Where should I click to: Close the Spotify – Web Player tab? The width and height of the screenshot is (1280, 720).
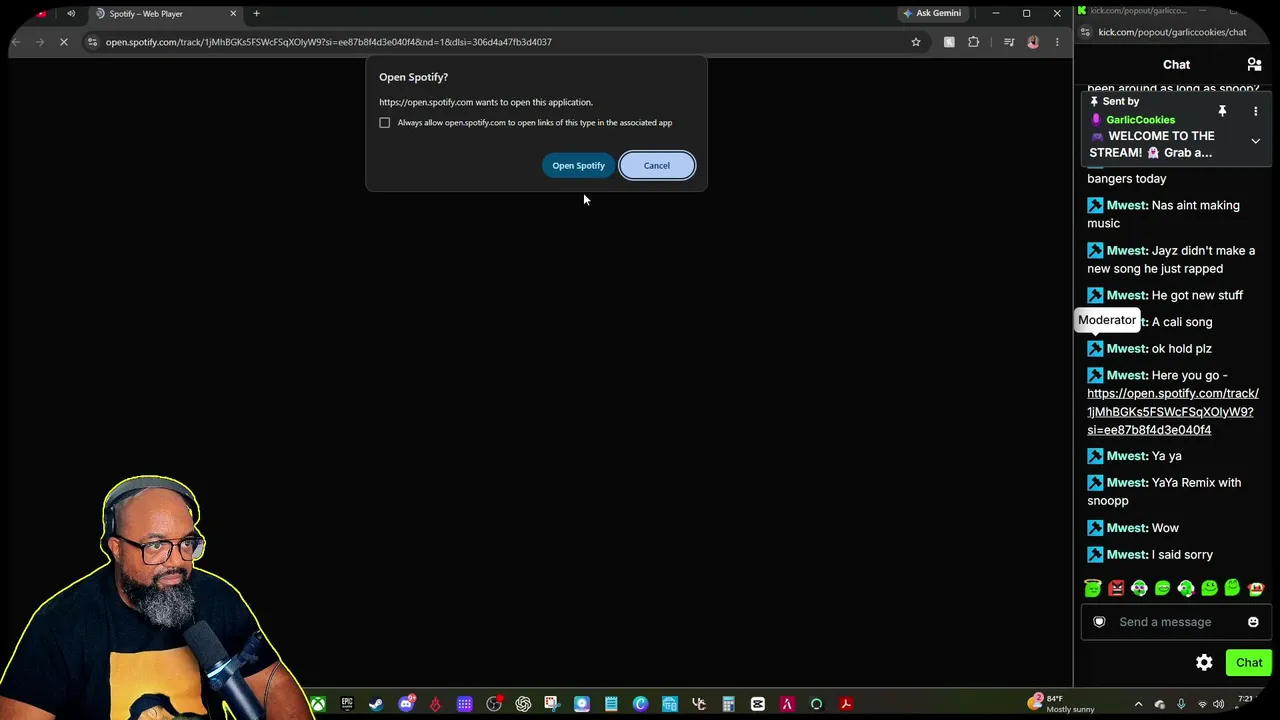[234, 14]
